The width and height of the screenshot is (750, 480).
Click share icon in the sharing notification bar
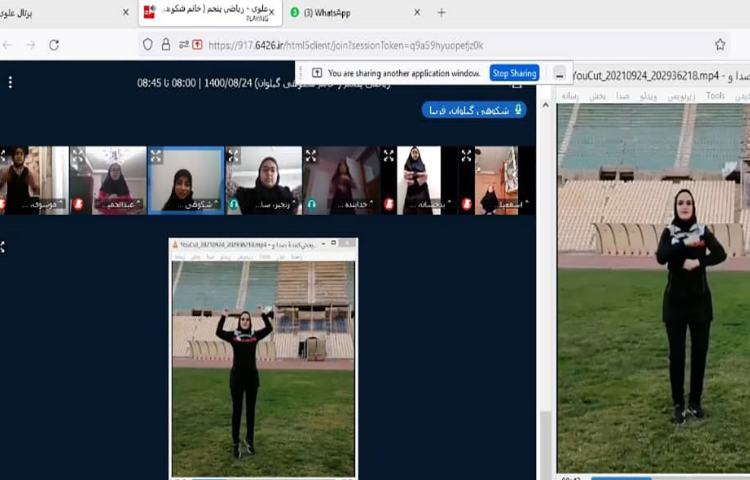[x=317, y=73]
